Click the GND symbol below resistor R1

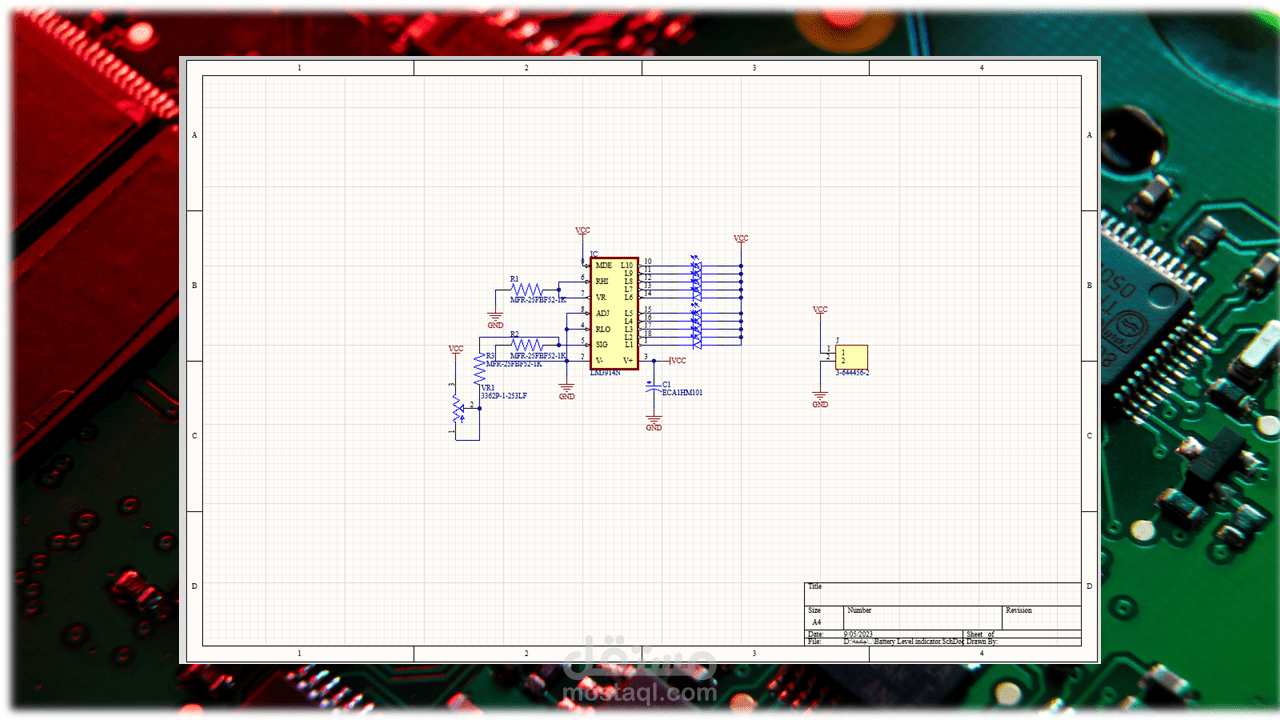coord(495,318)
